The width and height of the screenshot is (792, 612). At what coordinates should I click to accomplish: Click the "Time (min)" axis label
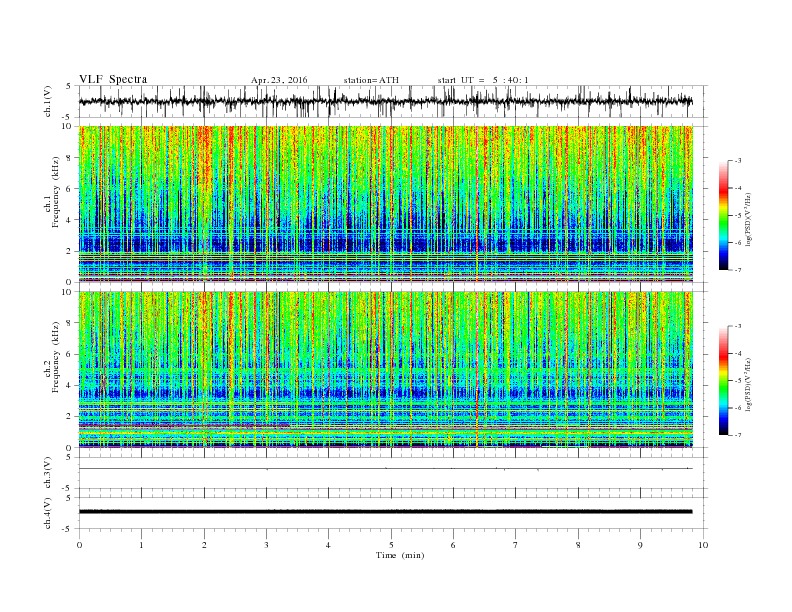point(400,555)
